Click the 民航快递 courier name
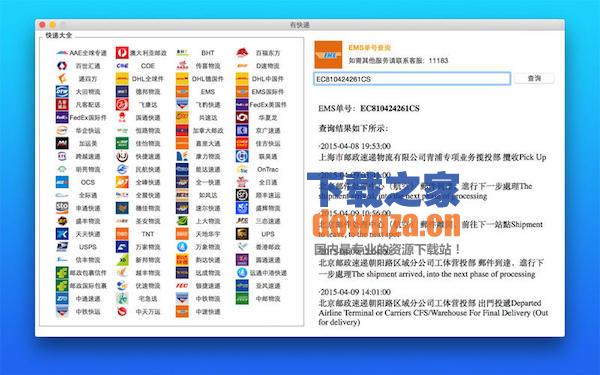 [148, 169]
